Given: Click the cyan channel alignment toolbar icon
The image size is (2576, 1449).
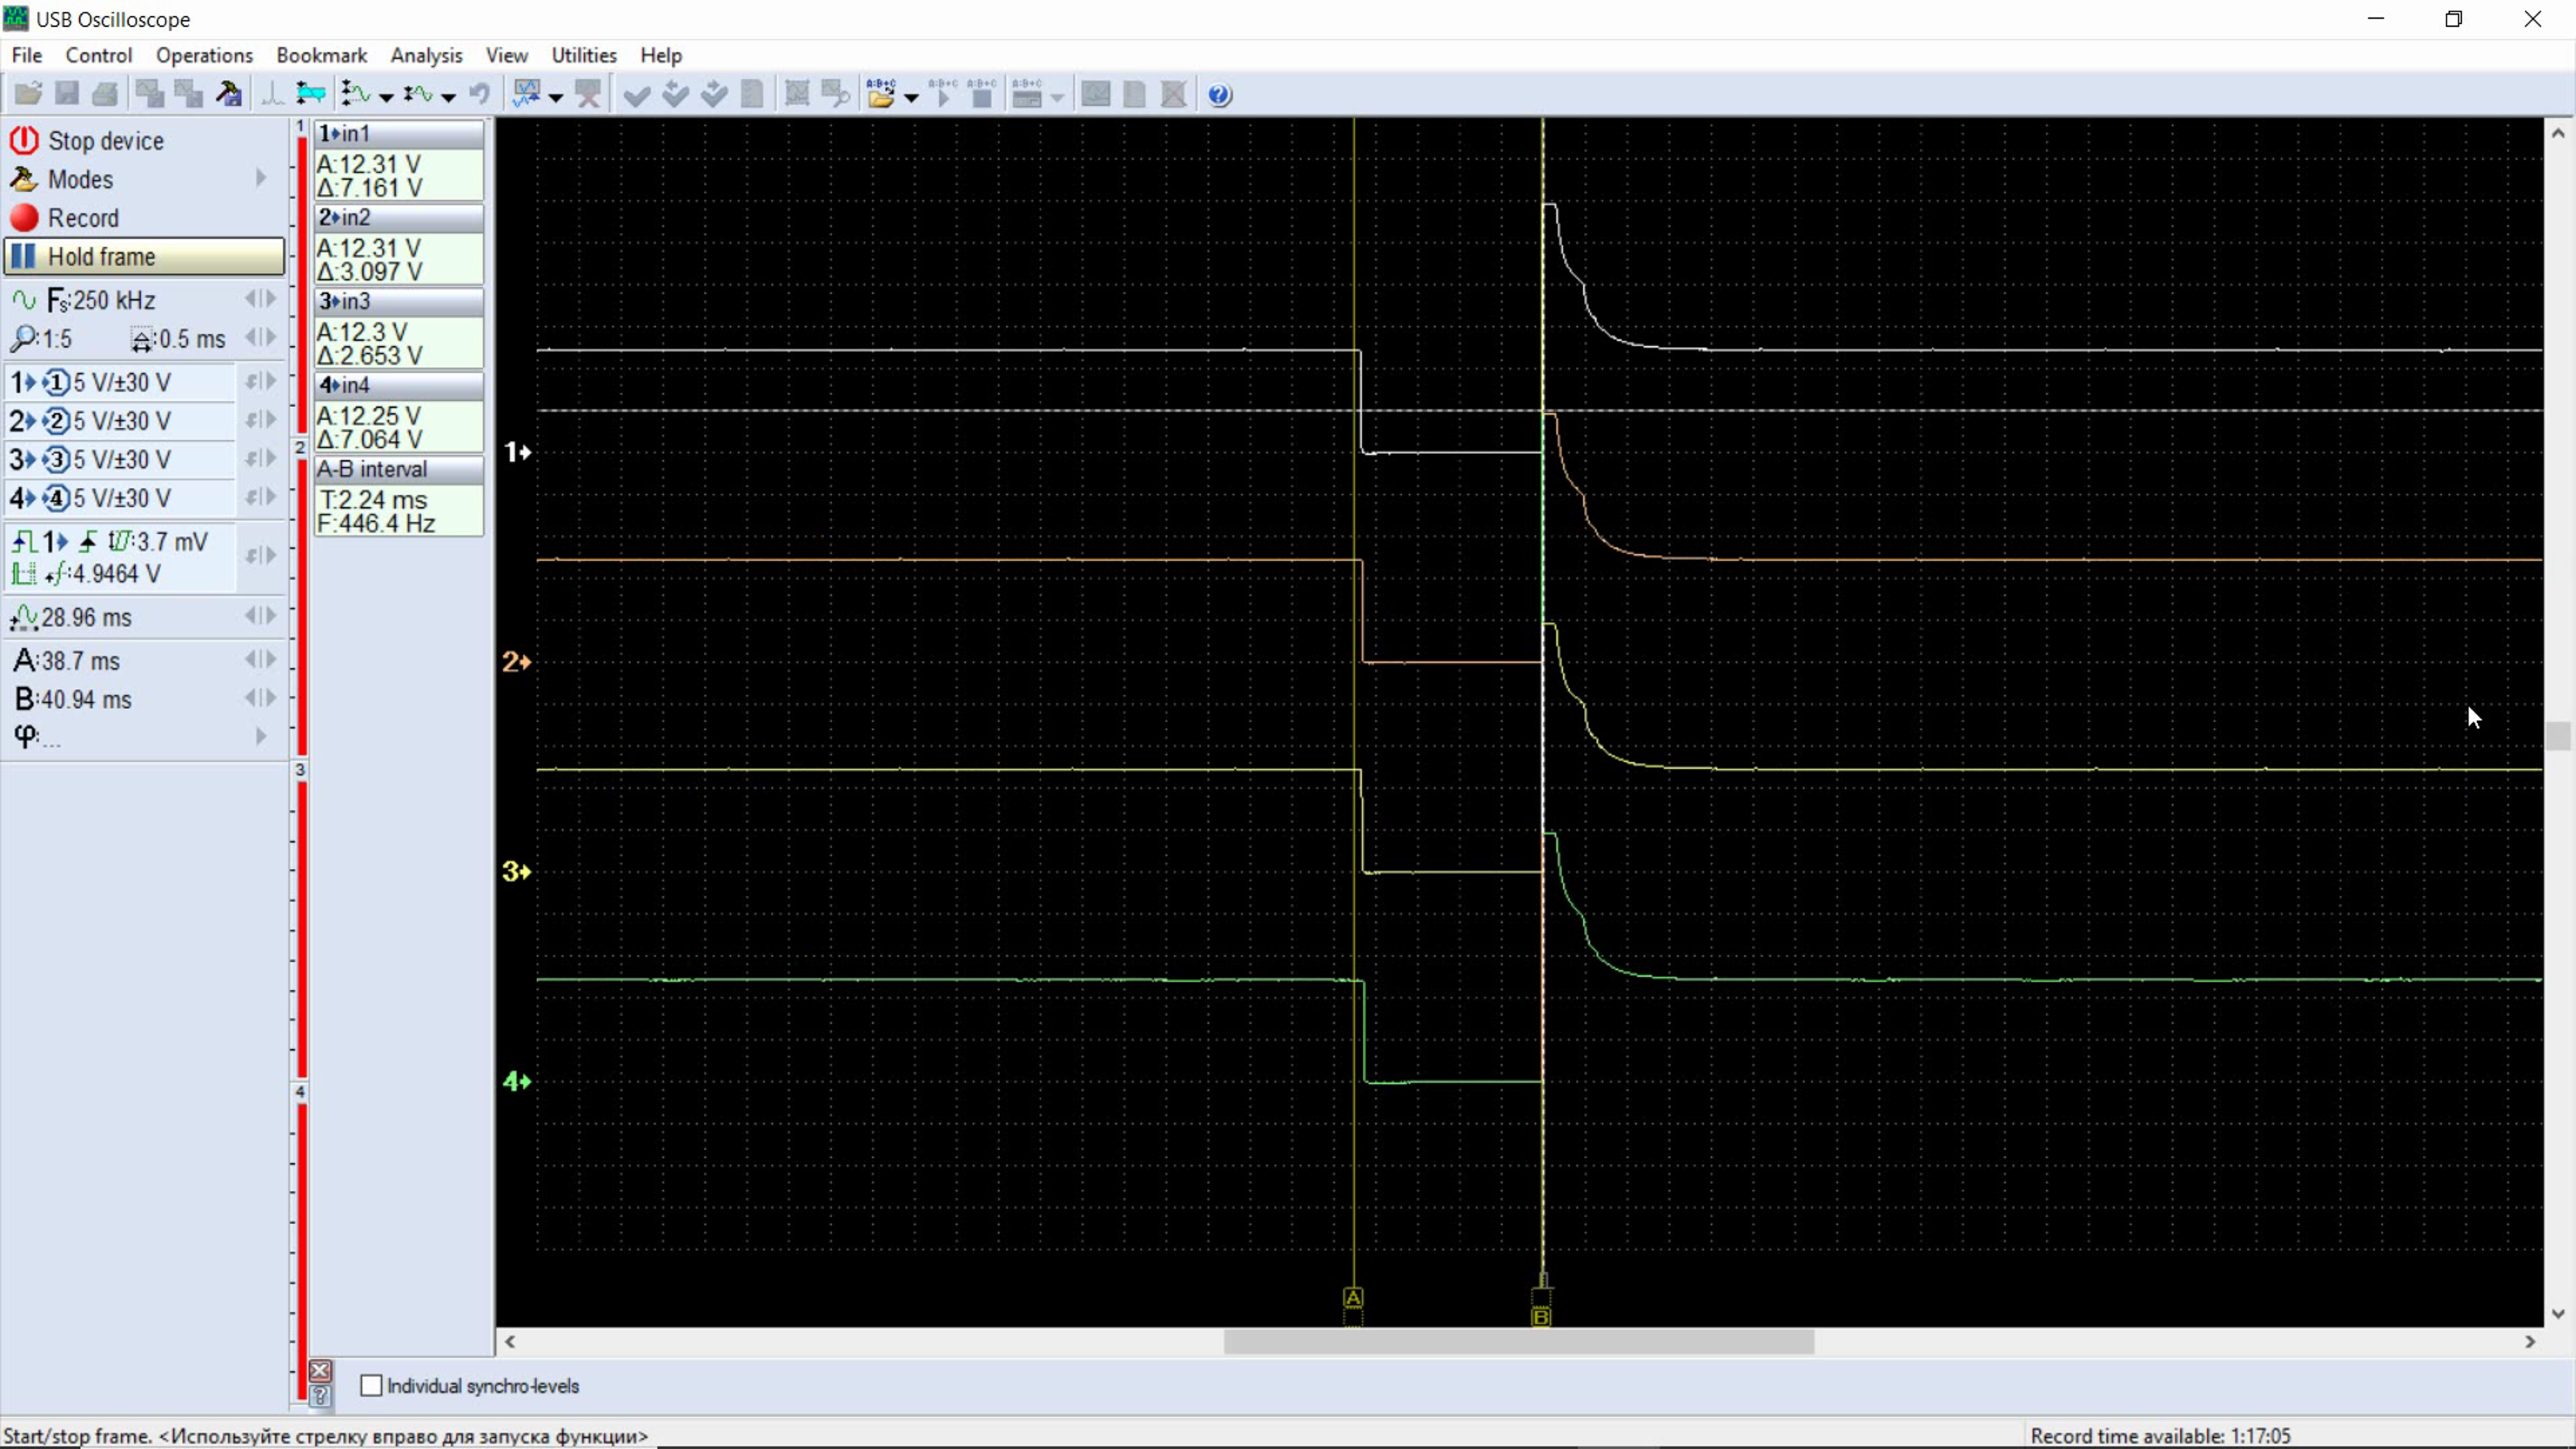Looking at the screenshot, I should 311,95.
